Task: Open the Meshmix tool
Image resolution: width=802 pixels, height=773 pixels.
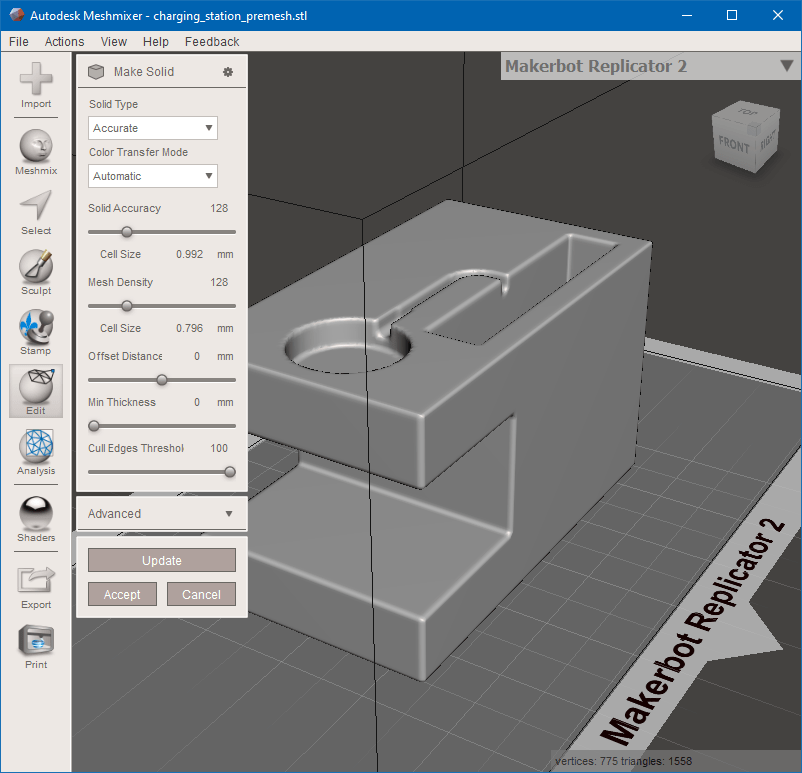Action: 36,147
